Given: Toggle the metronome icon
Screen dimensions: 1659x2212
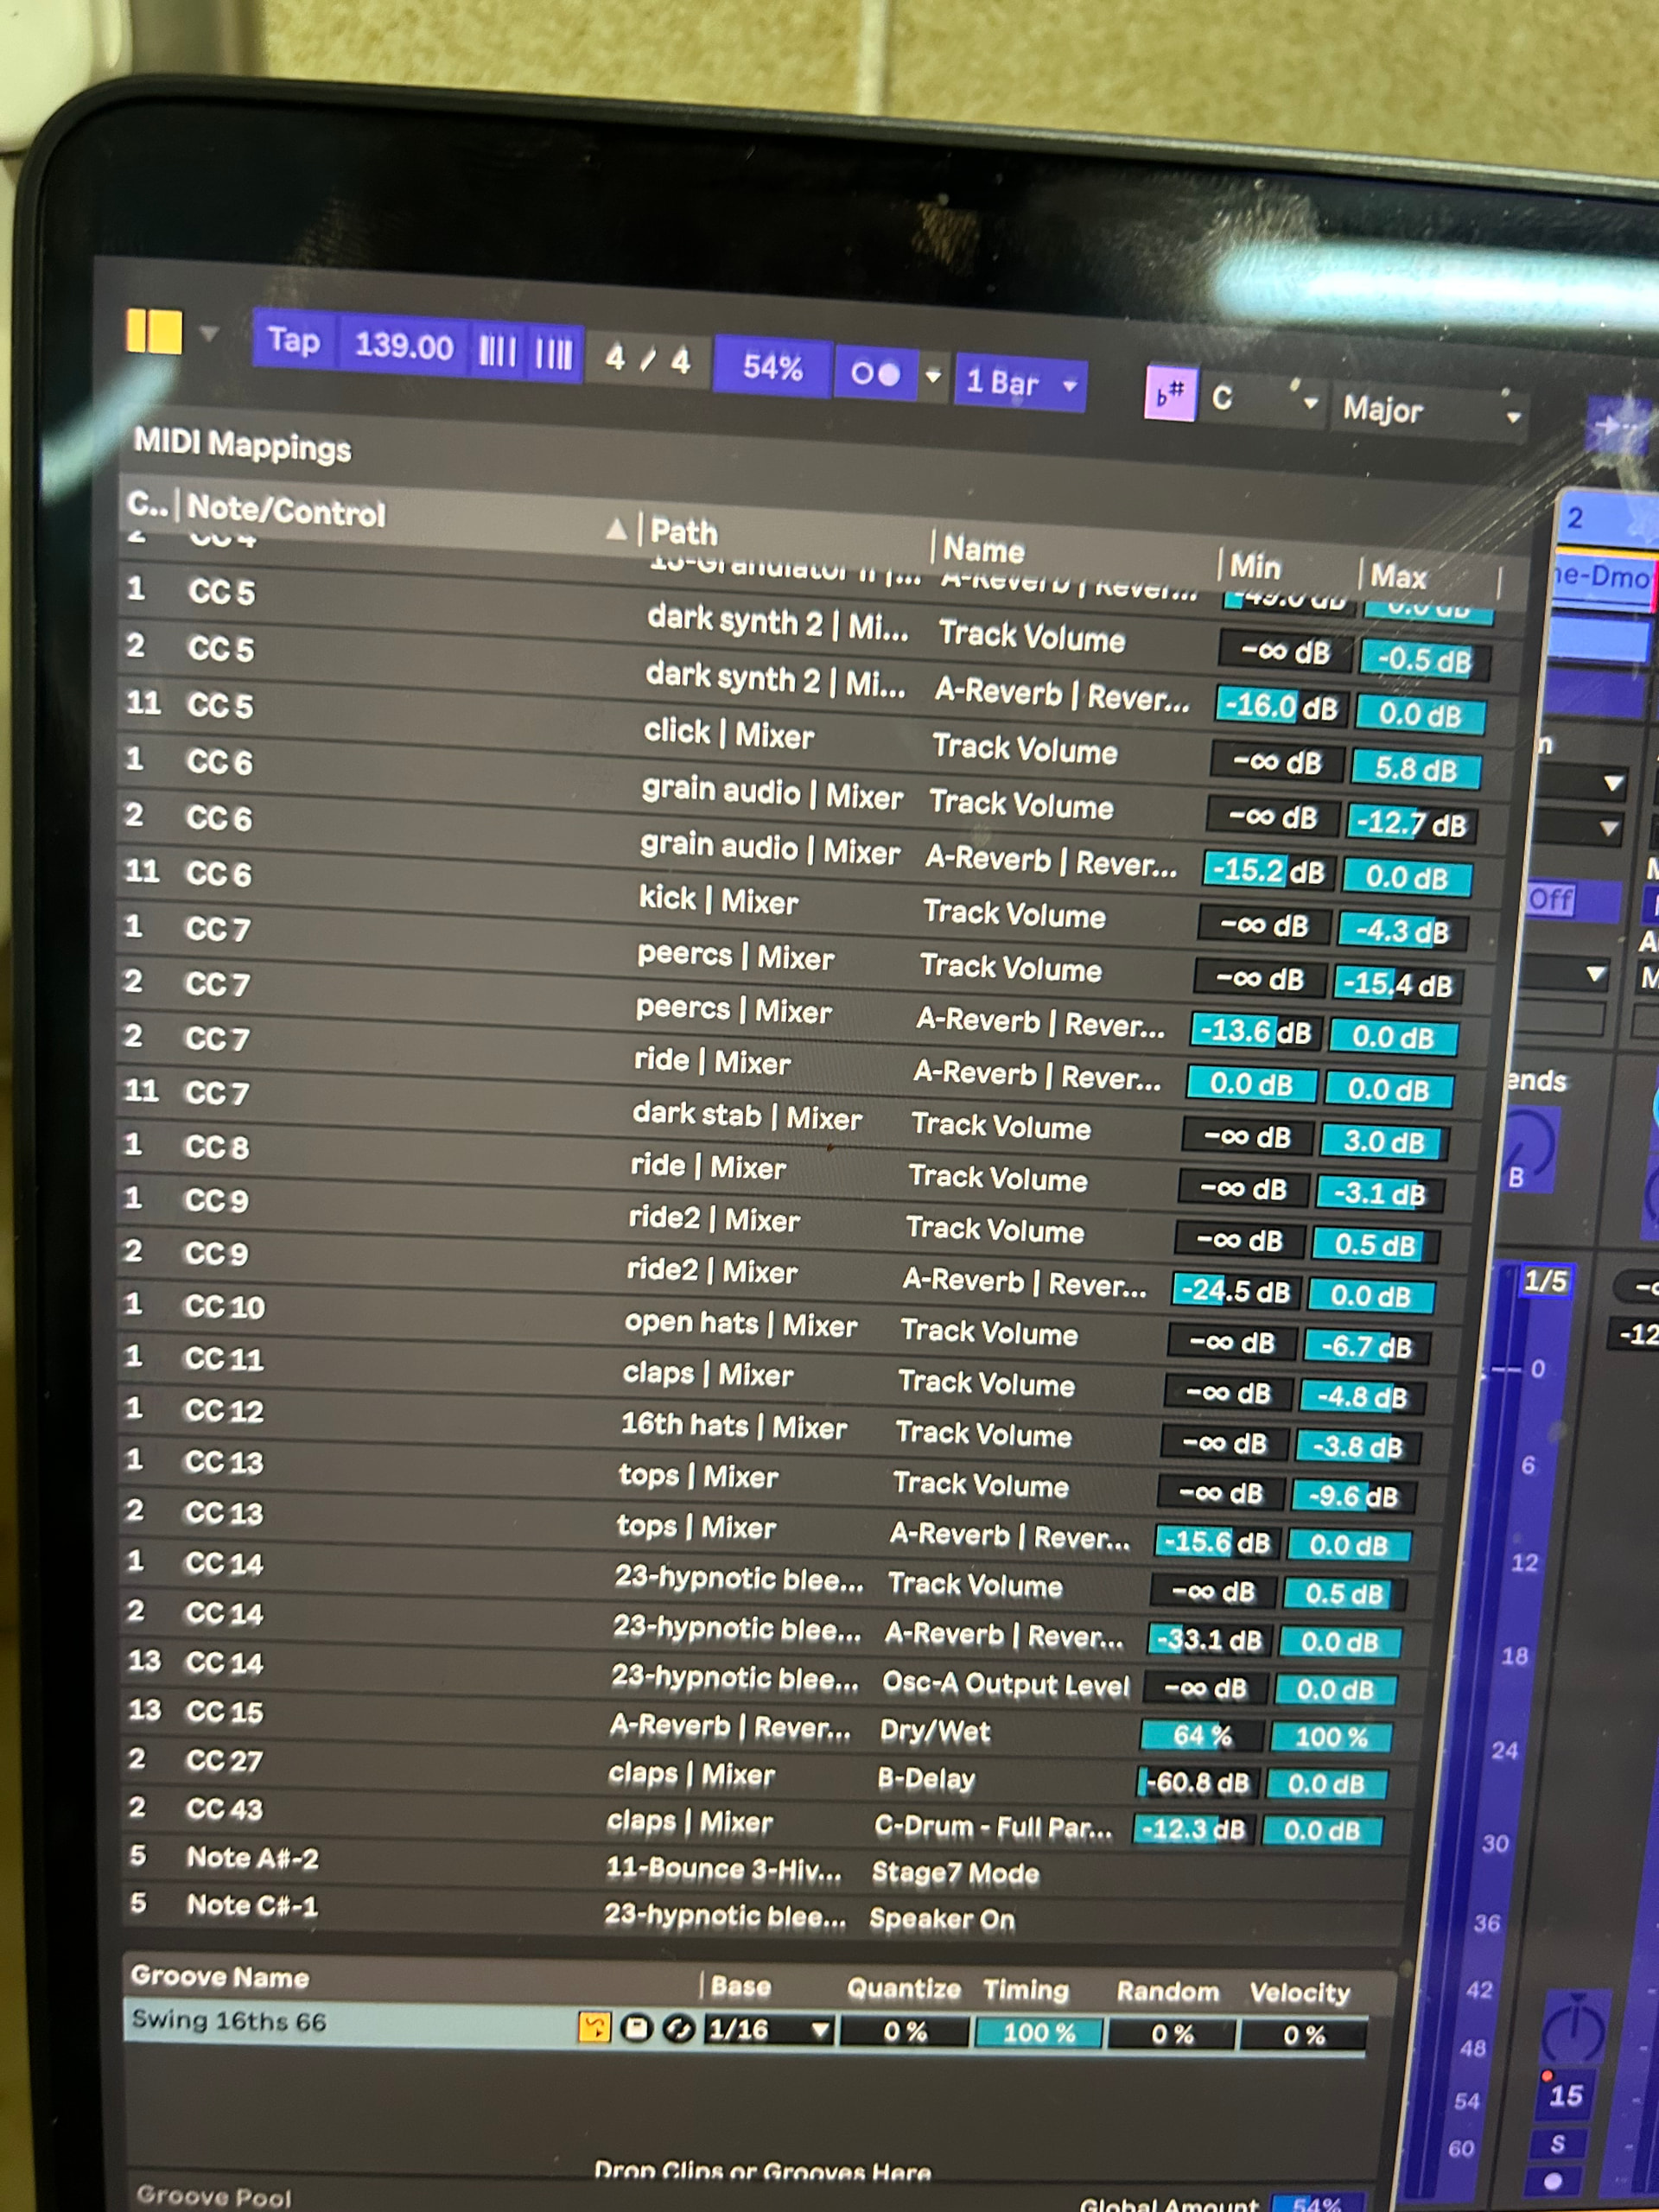Looking at the screenshot, I should [875, 374].
